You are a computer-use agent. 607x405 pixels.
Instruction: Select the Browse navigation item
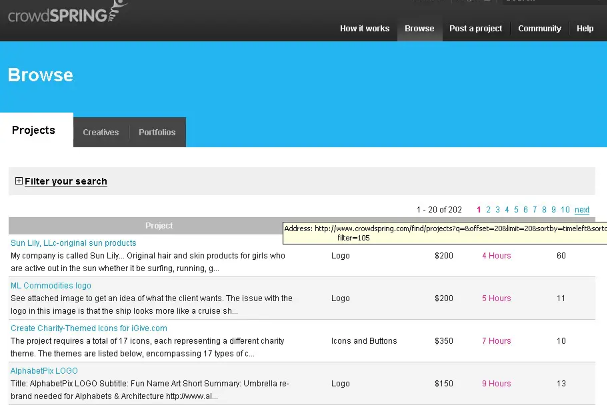pyautogui.click(x=419, y=28)
